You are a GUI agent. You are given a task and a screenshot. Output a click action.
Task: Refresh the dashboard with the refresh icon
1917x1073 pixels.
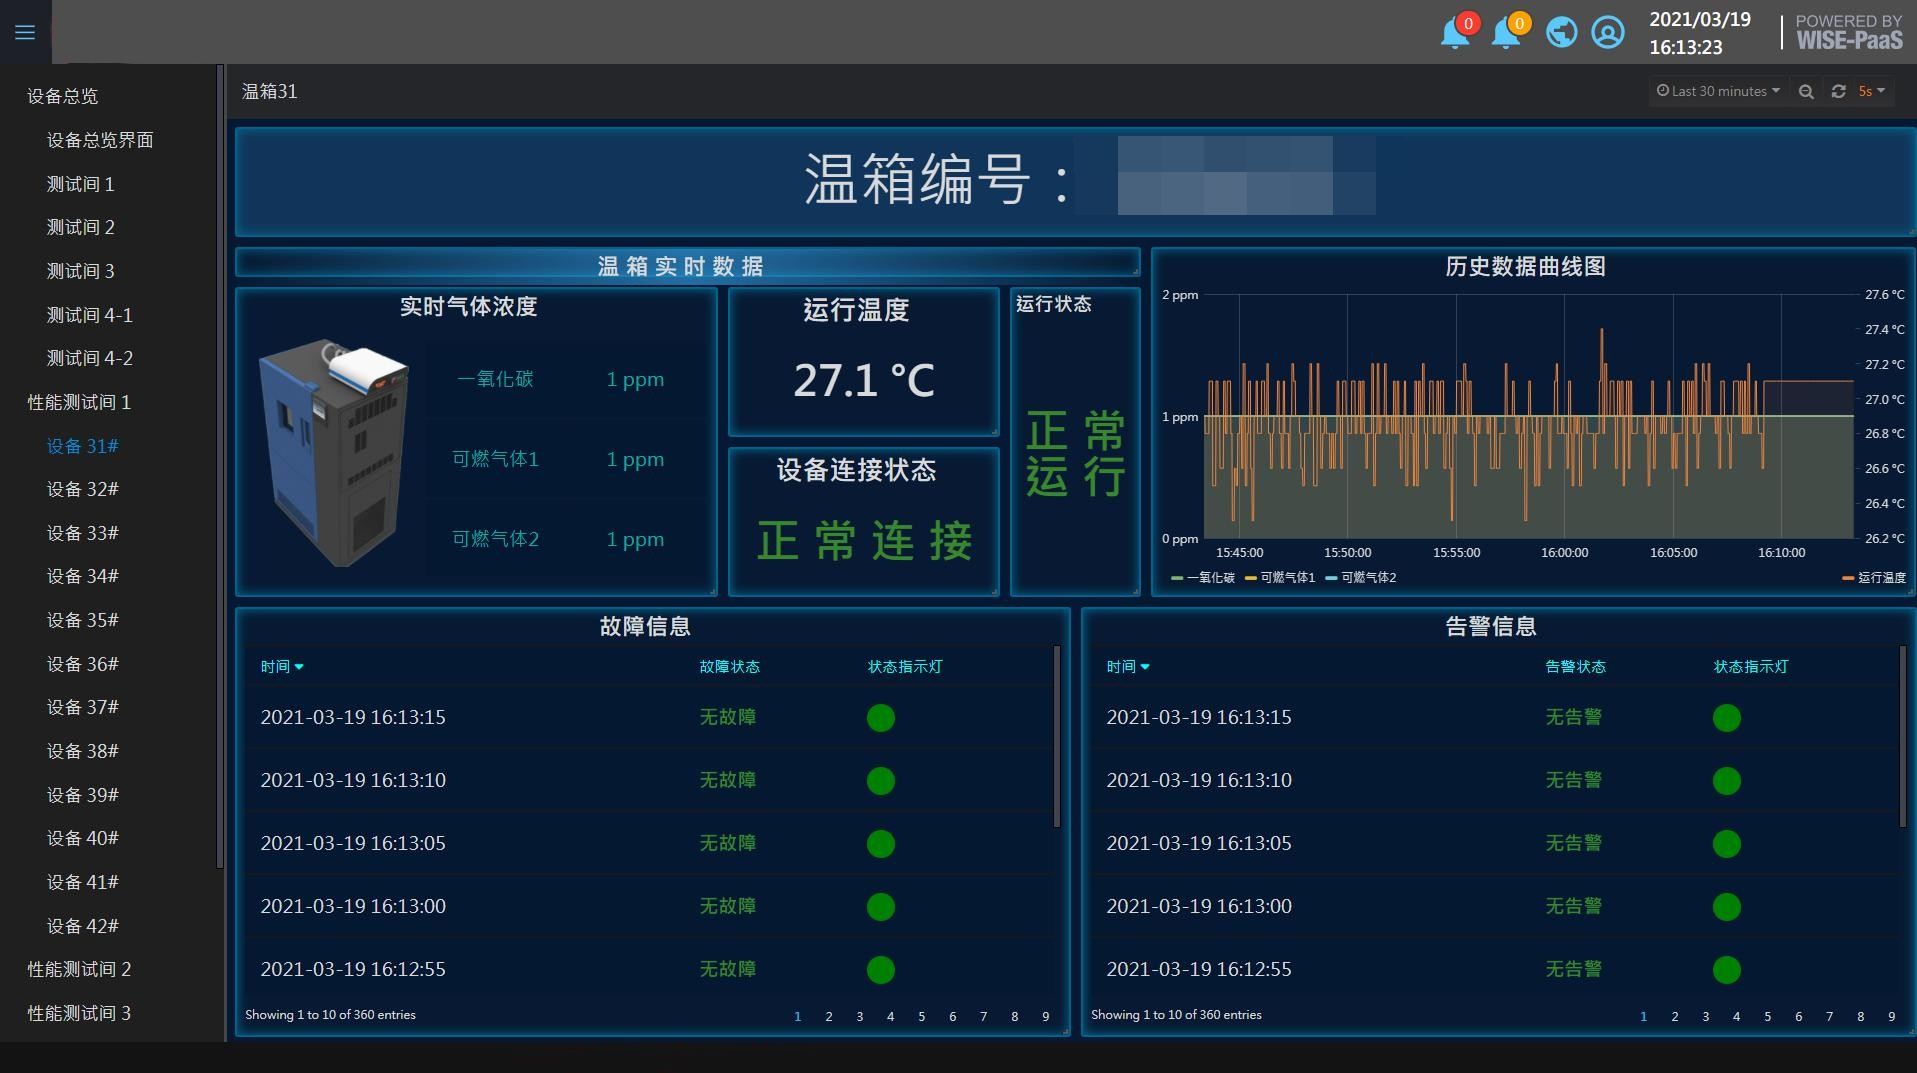[1838, 91]
